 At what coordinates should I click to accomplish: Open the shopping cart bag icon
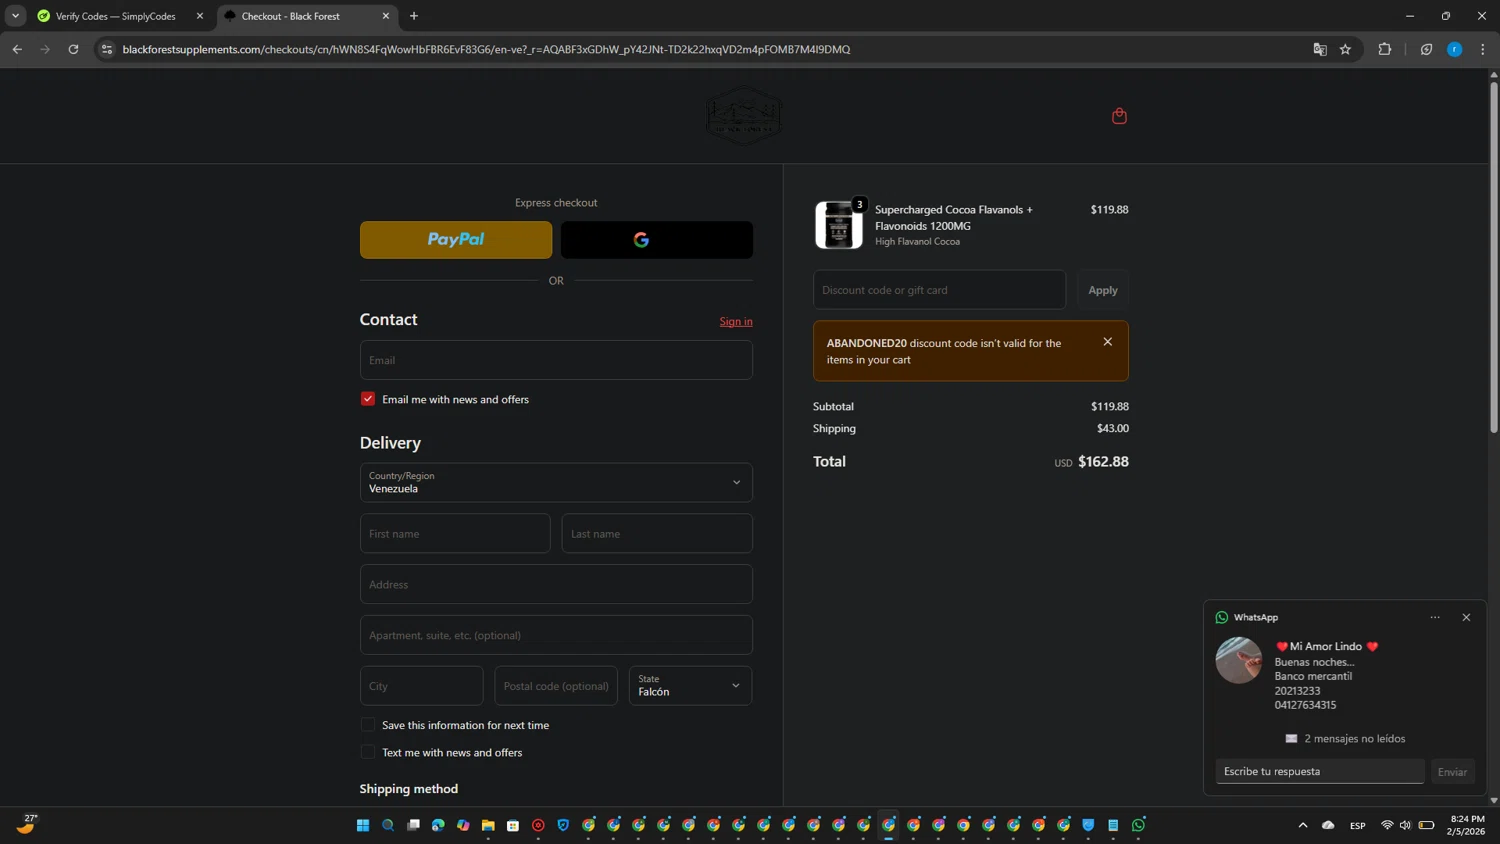pyautogui.click(x=1119, y=116)
